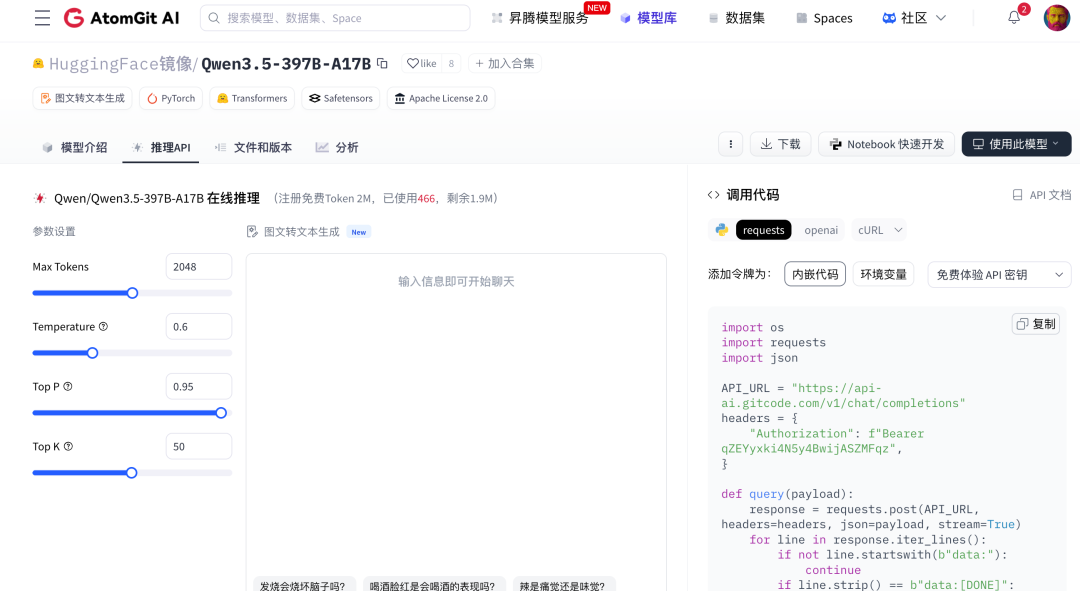Click the Temperature slider handle
Image resolution: width=1080 pixels, height=591 pixels.
[x=92, y=353]
